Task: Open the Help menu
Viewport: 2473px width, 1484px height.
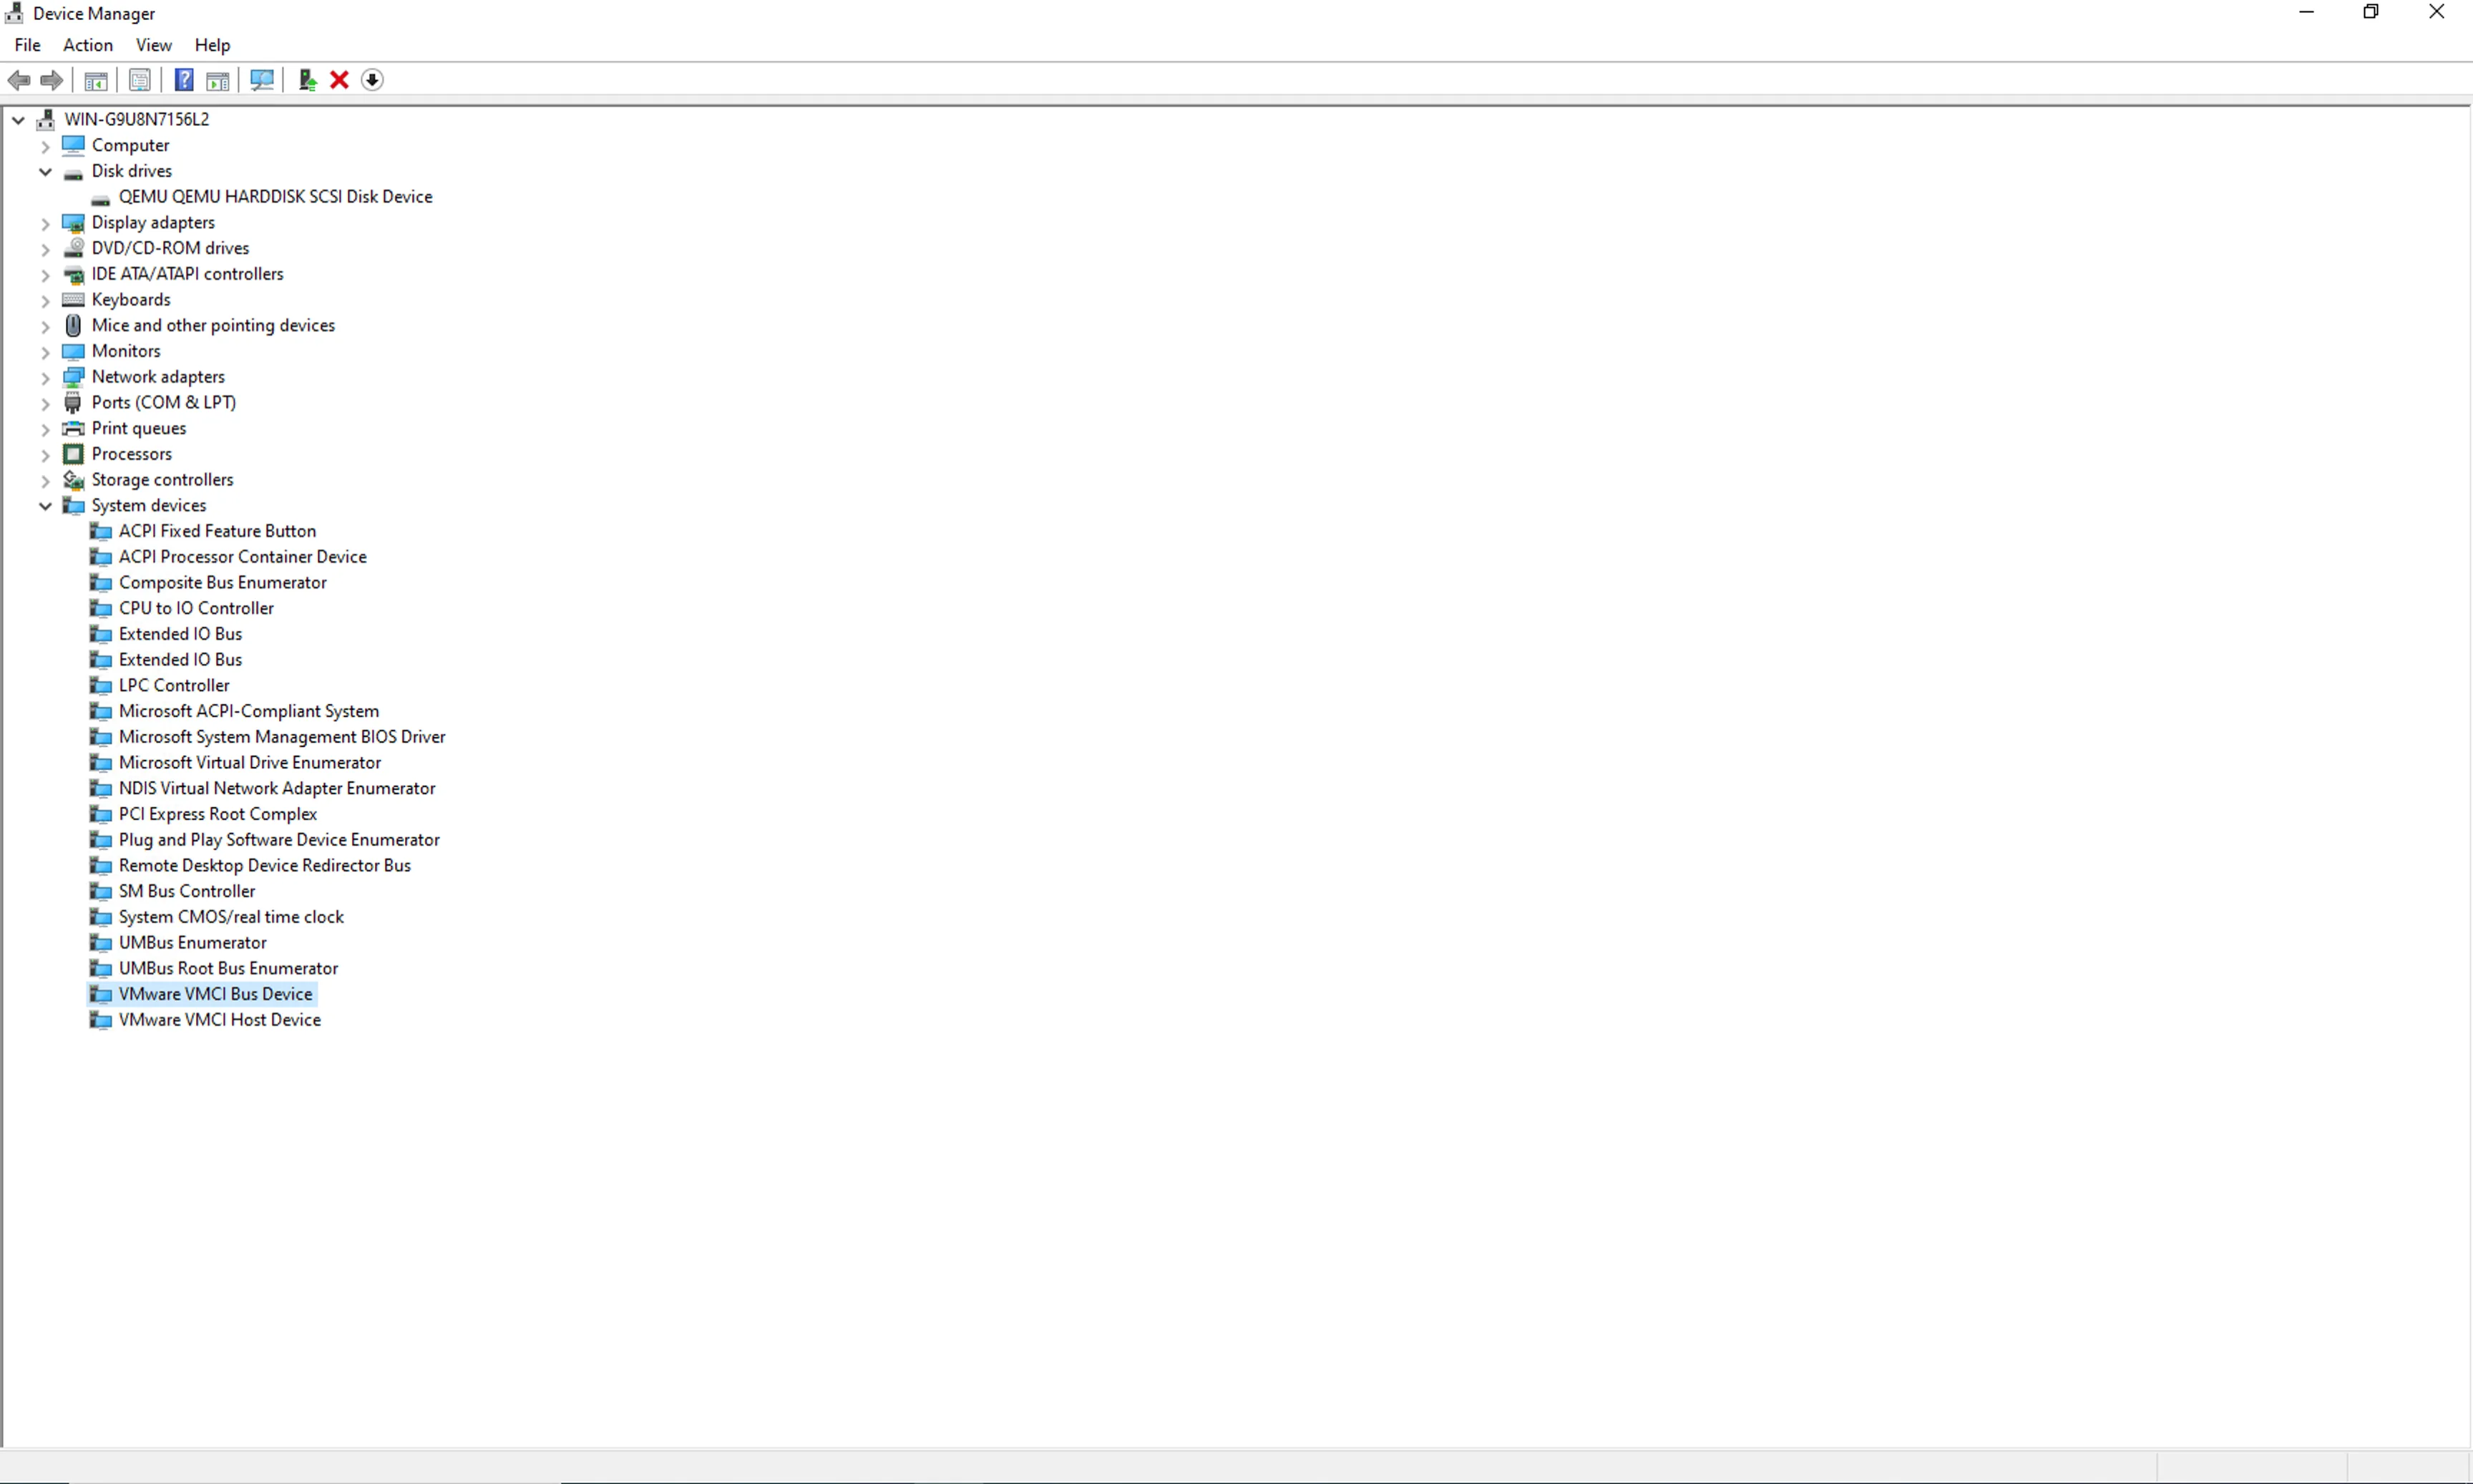Action: tap(212, 44)
